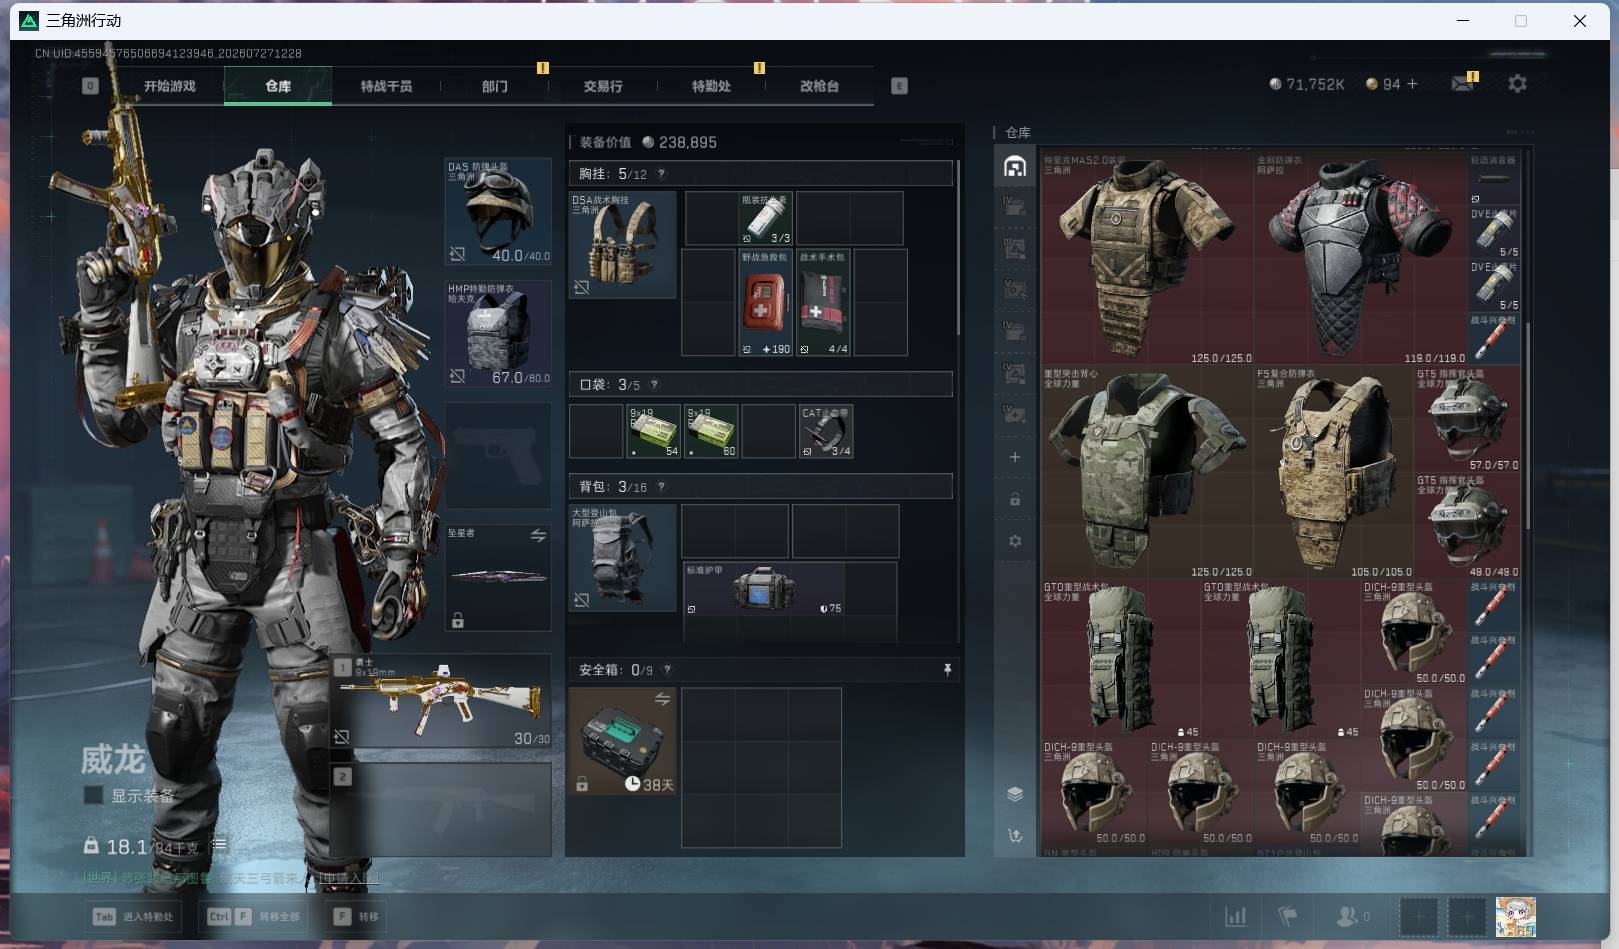Select the DSA战术胸挂 chest rig
Screen dimensions: 1619x949
(622, 245)
